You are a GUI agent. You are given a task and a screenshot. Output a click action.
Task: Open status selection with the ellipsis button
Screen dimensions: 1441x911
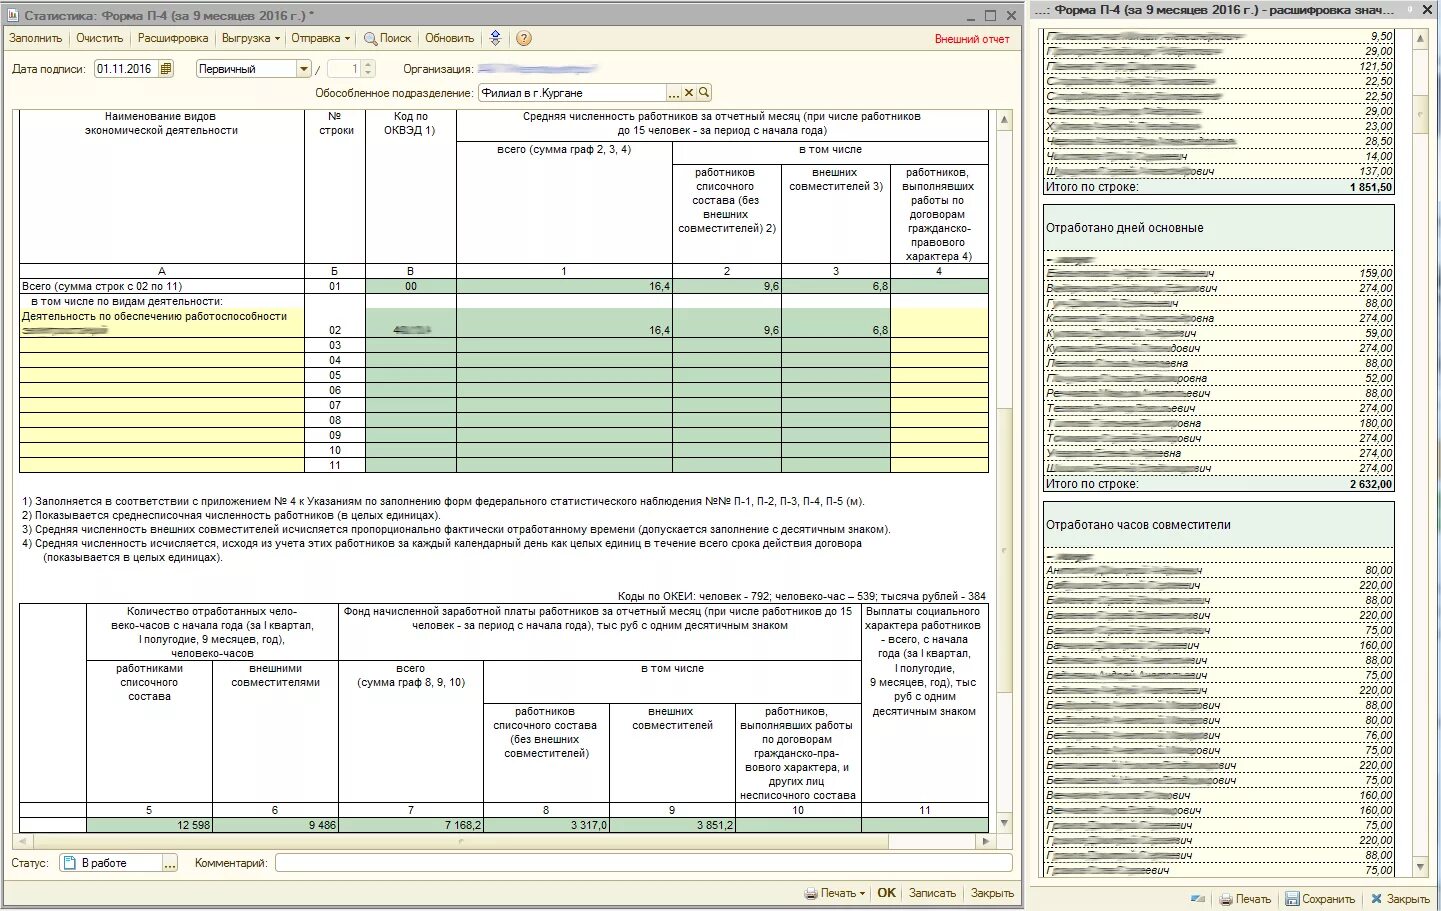click(x=170, y=863)
